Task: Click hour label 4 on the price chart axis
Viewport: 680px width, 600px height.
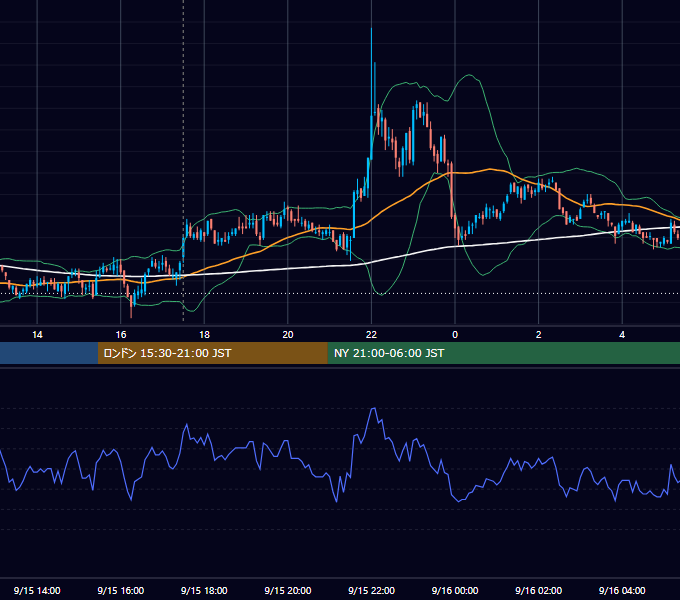Action: [622, 334]
